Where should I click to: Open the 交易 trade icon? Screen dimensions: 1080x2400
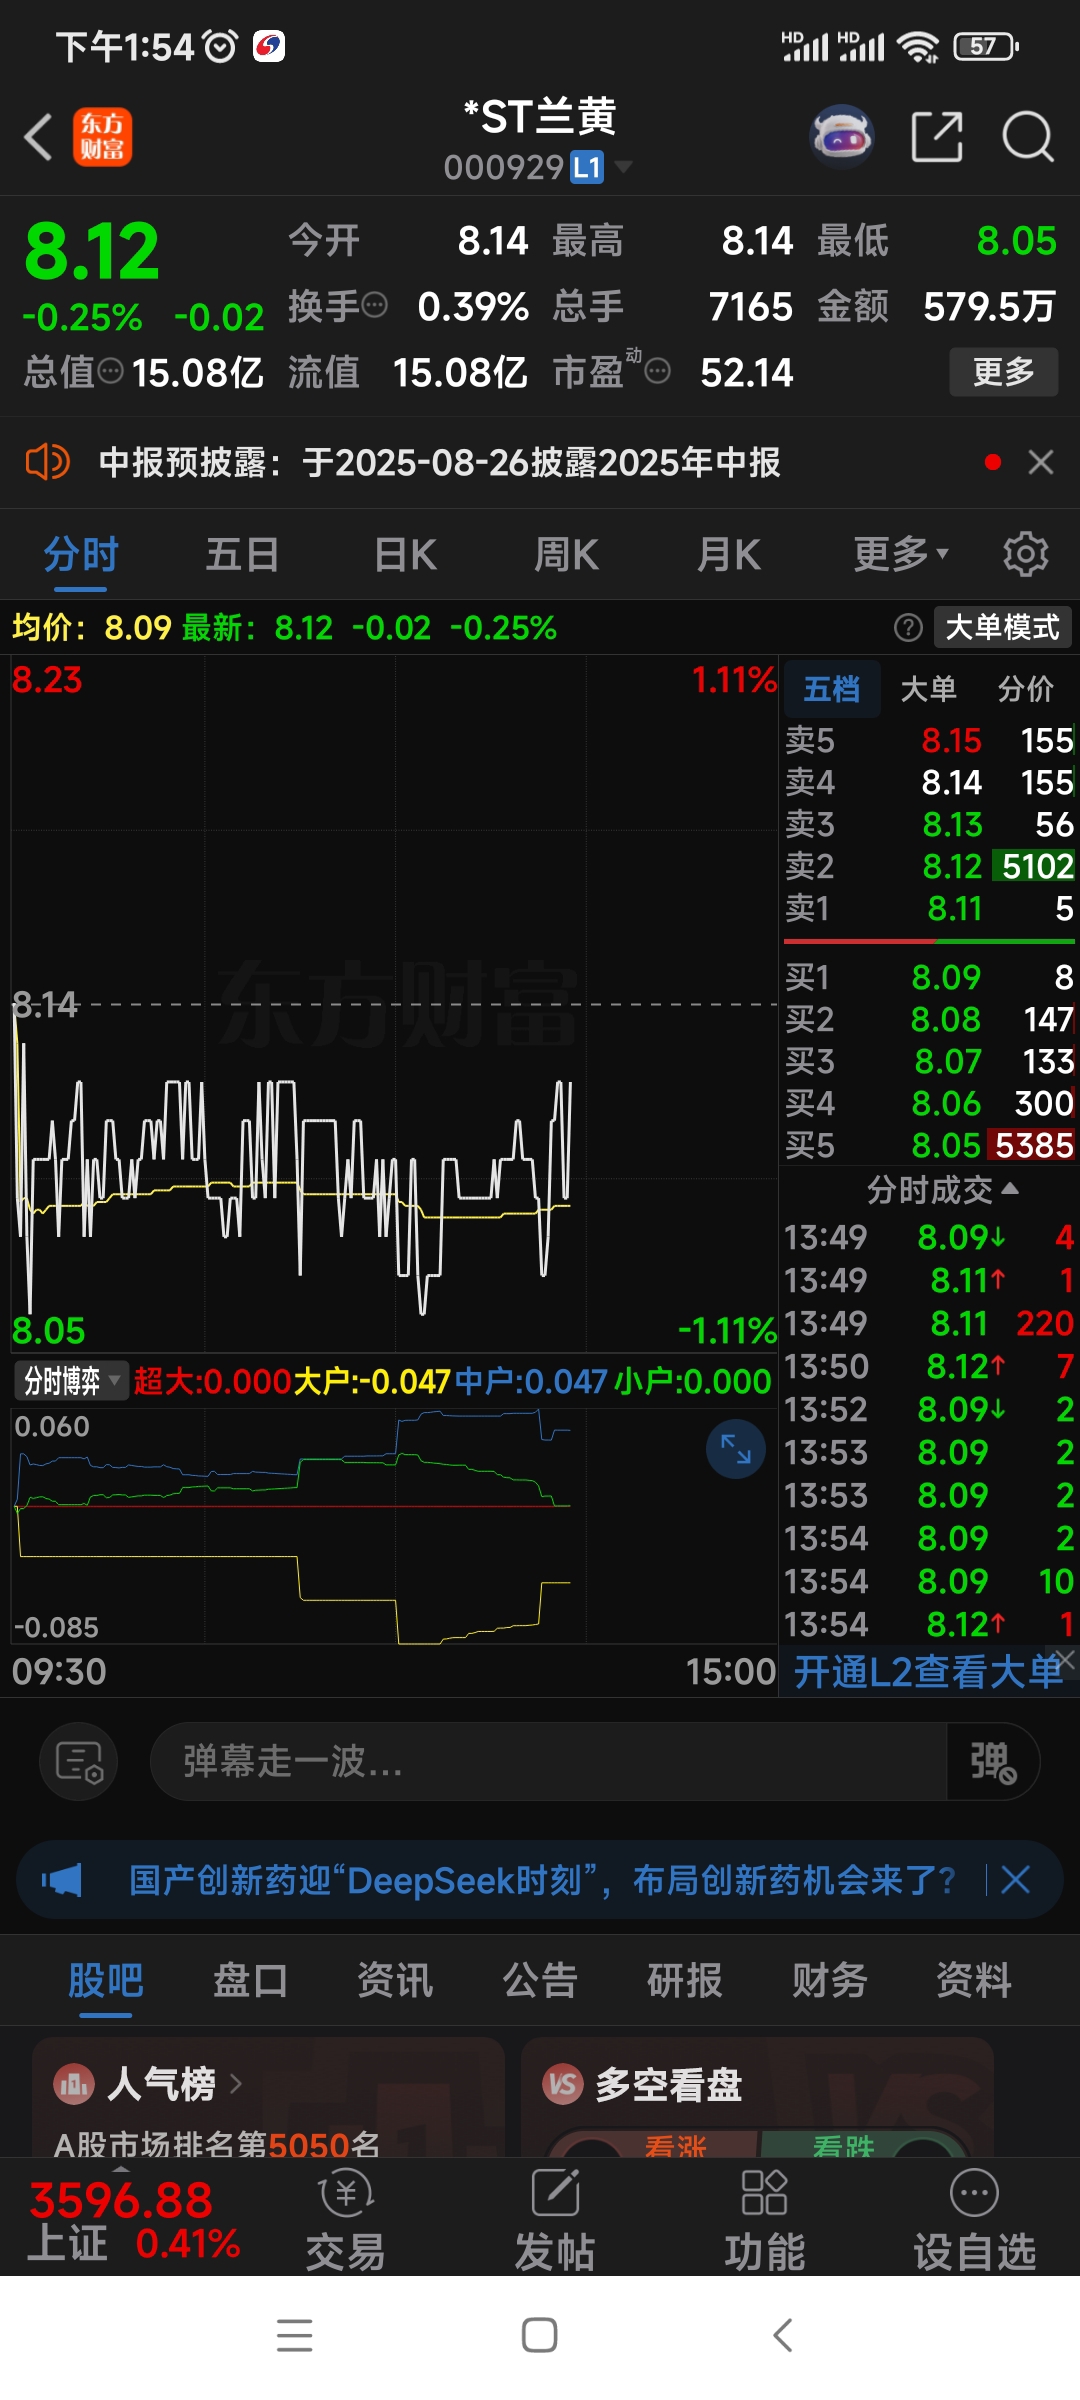[346, 2220]
